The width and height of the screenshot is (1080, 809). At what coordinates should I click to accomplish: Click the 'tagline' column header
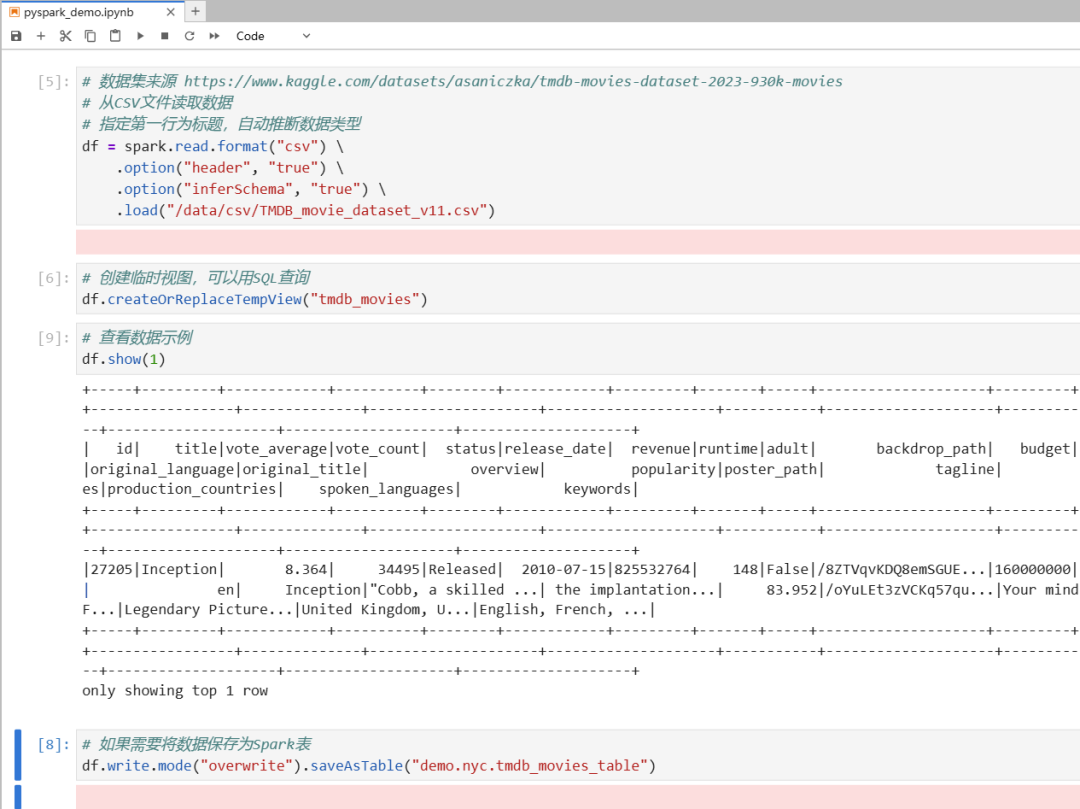(964, 469)
